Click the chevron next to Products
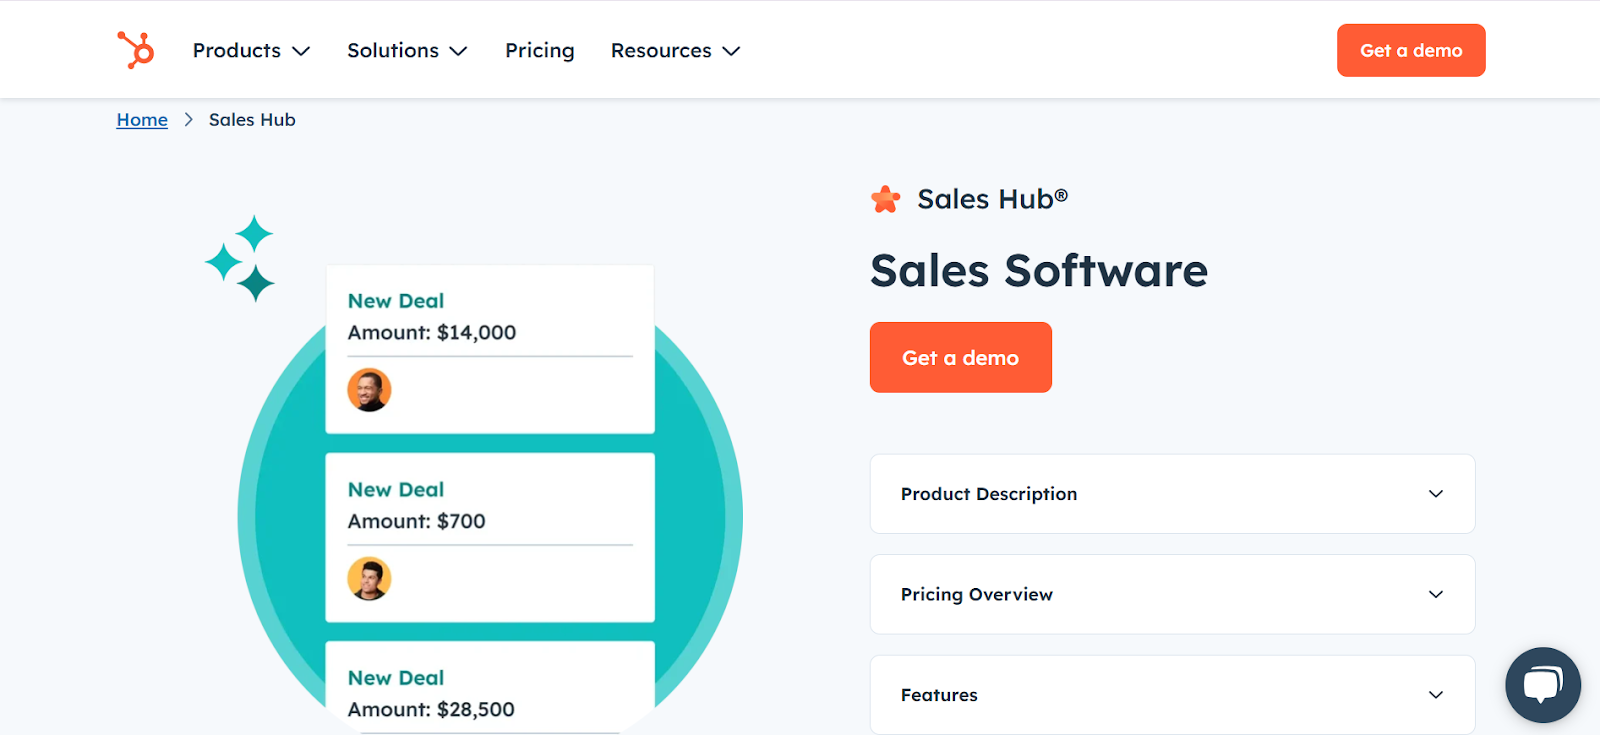Screen dimensions: 1600x735 (301, 51)
